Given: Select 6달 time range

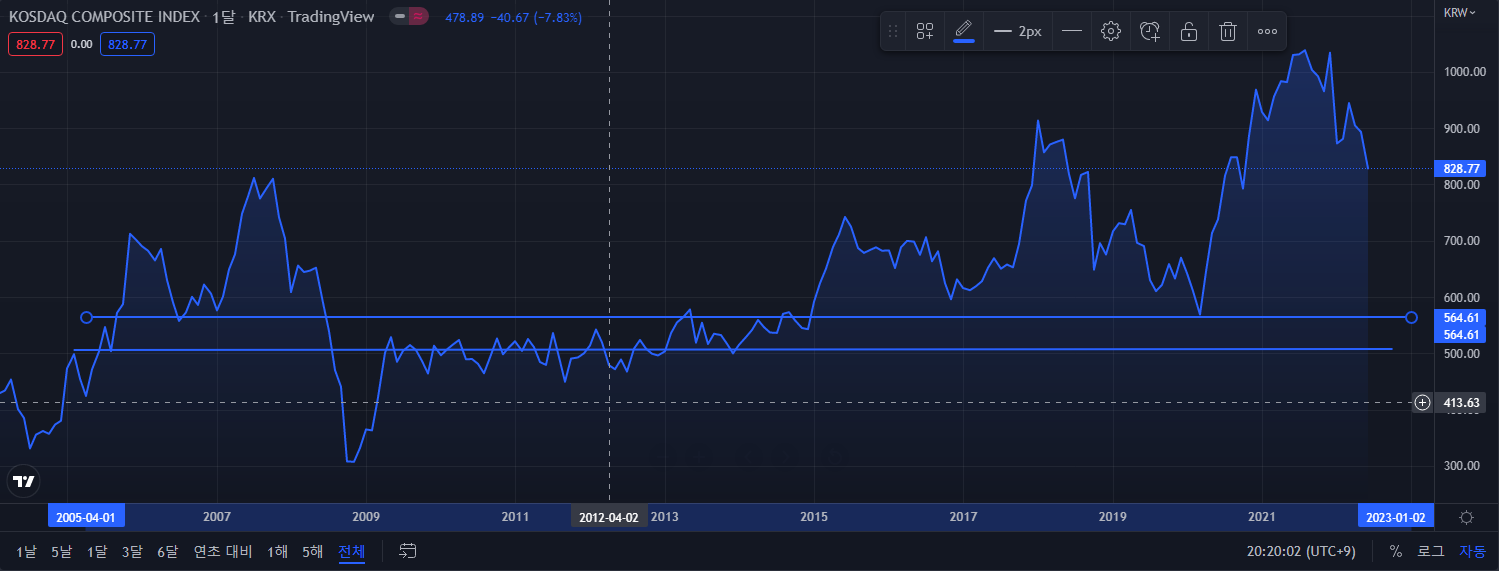Looking at the screenshot, I should 167,551.
